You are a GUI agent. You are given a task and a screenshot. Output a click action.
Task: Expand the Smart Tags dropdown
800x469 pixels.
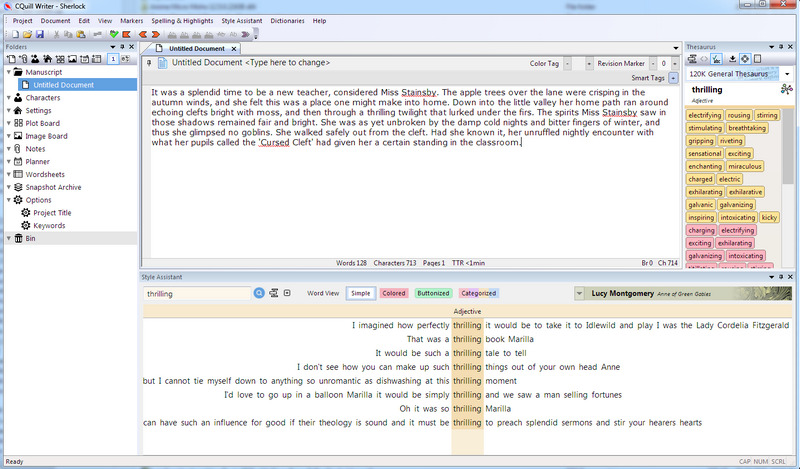[674, 77]
